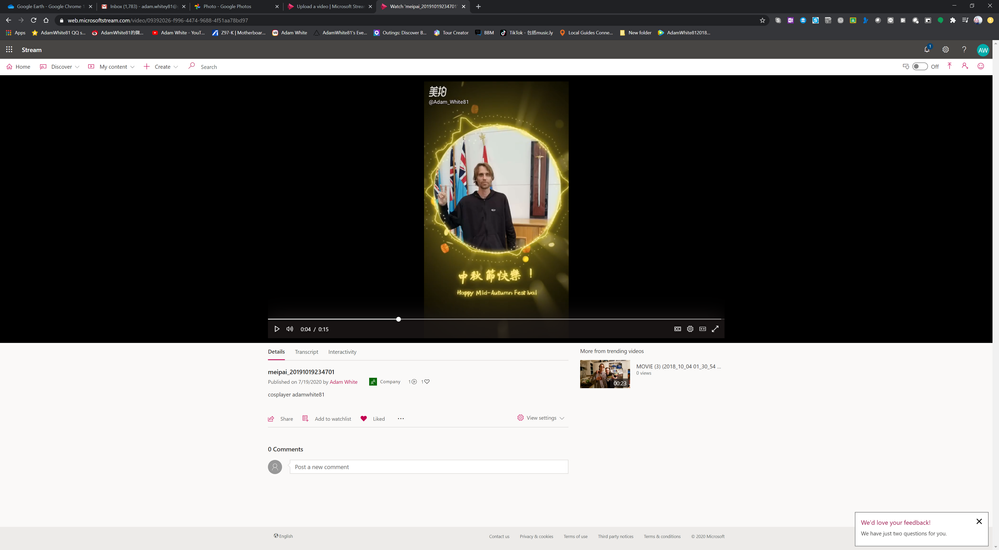Open Contact us footer link
Screen dimensions: 999x550
coord(499,537)
